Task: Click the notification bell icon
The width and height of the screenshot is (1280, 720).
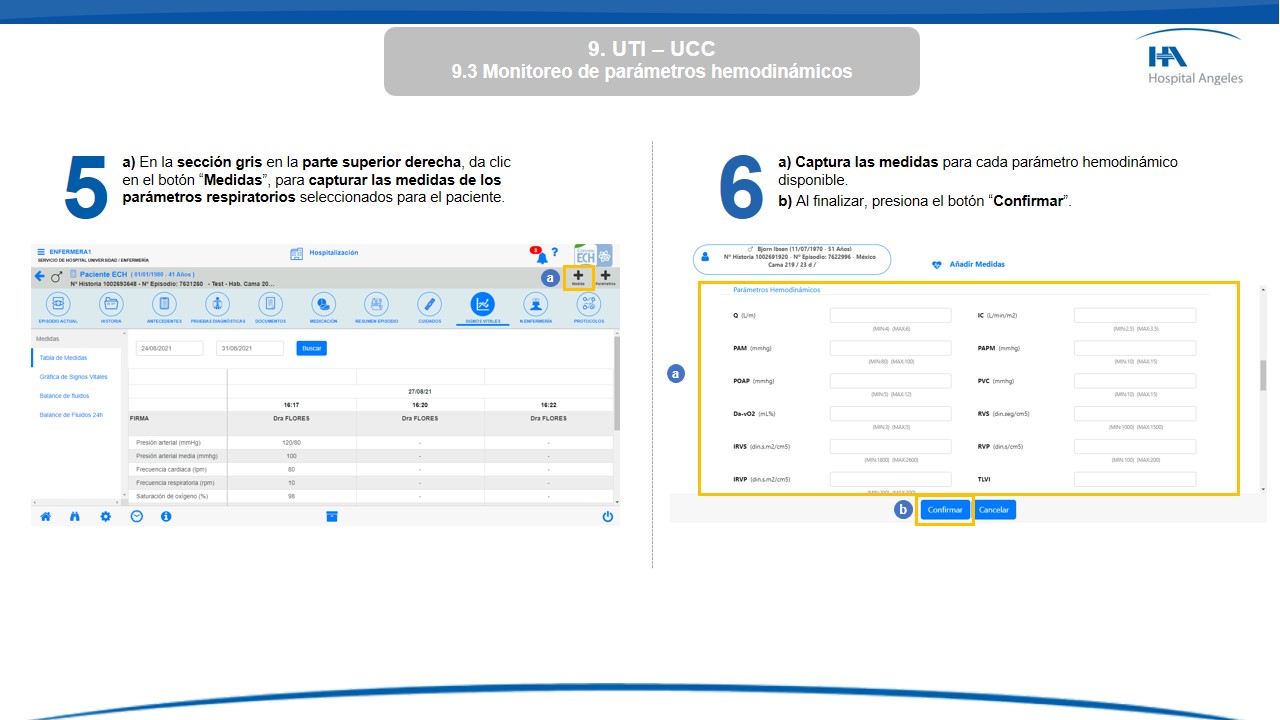Action: pos(541,256)
